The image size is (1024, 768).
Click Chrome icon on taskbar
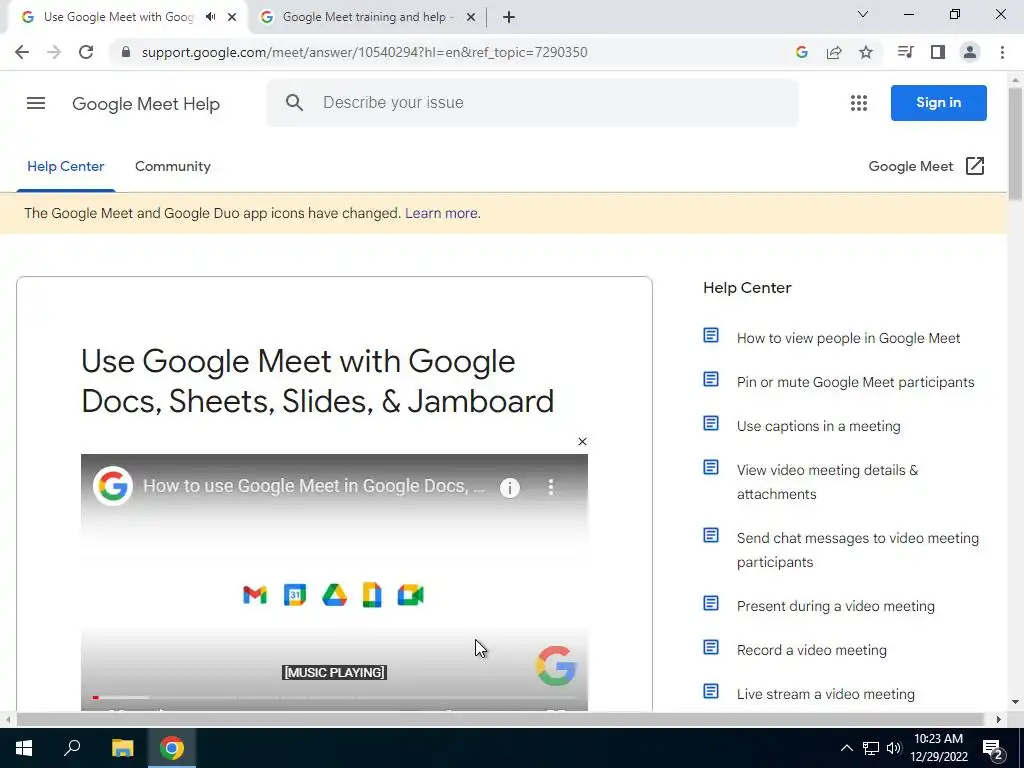(172, 748)
